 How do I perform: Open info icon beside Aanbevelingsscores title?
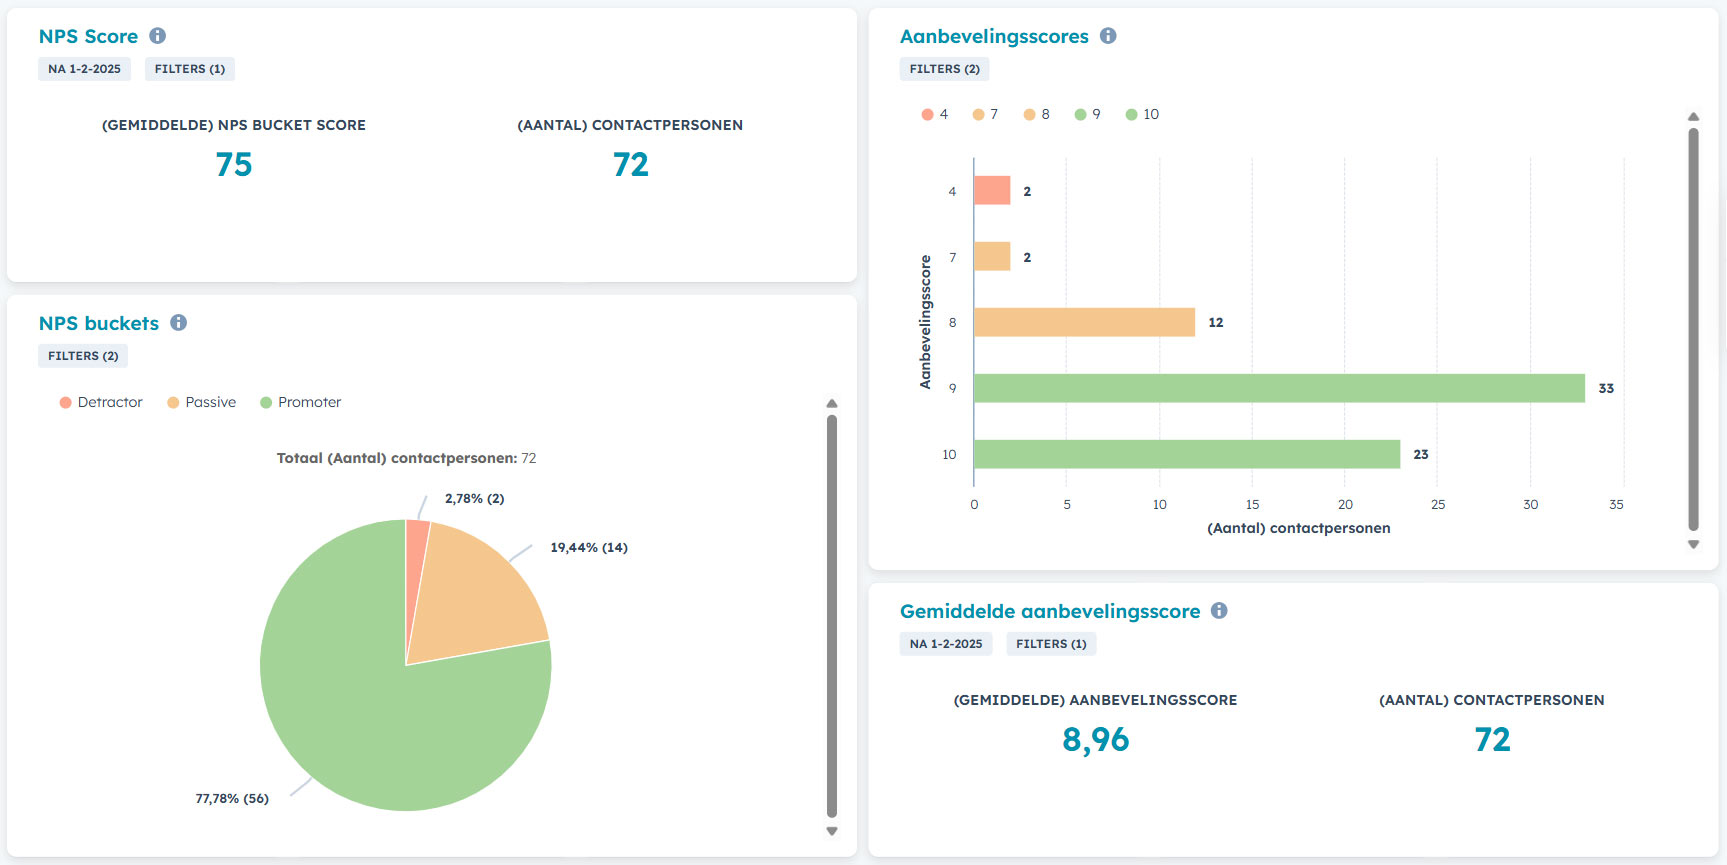(1108, 36)
